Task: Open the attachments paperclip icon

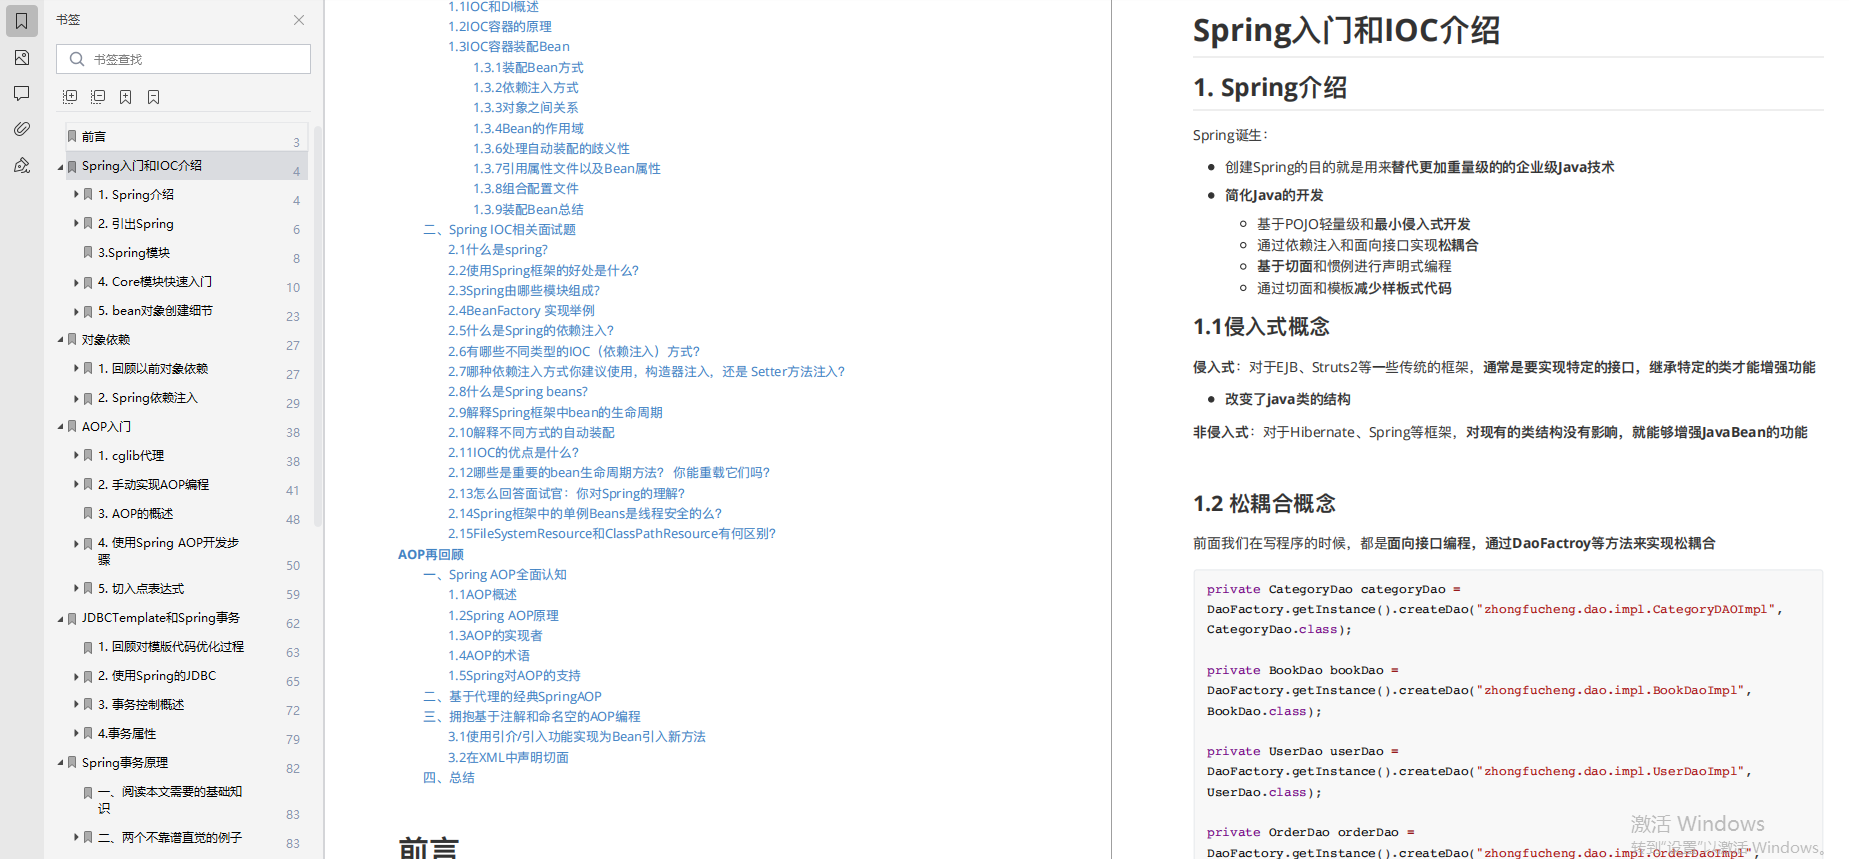Action: (21, 129)
